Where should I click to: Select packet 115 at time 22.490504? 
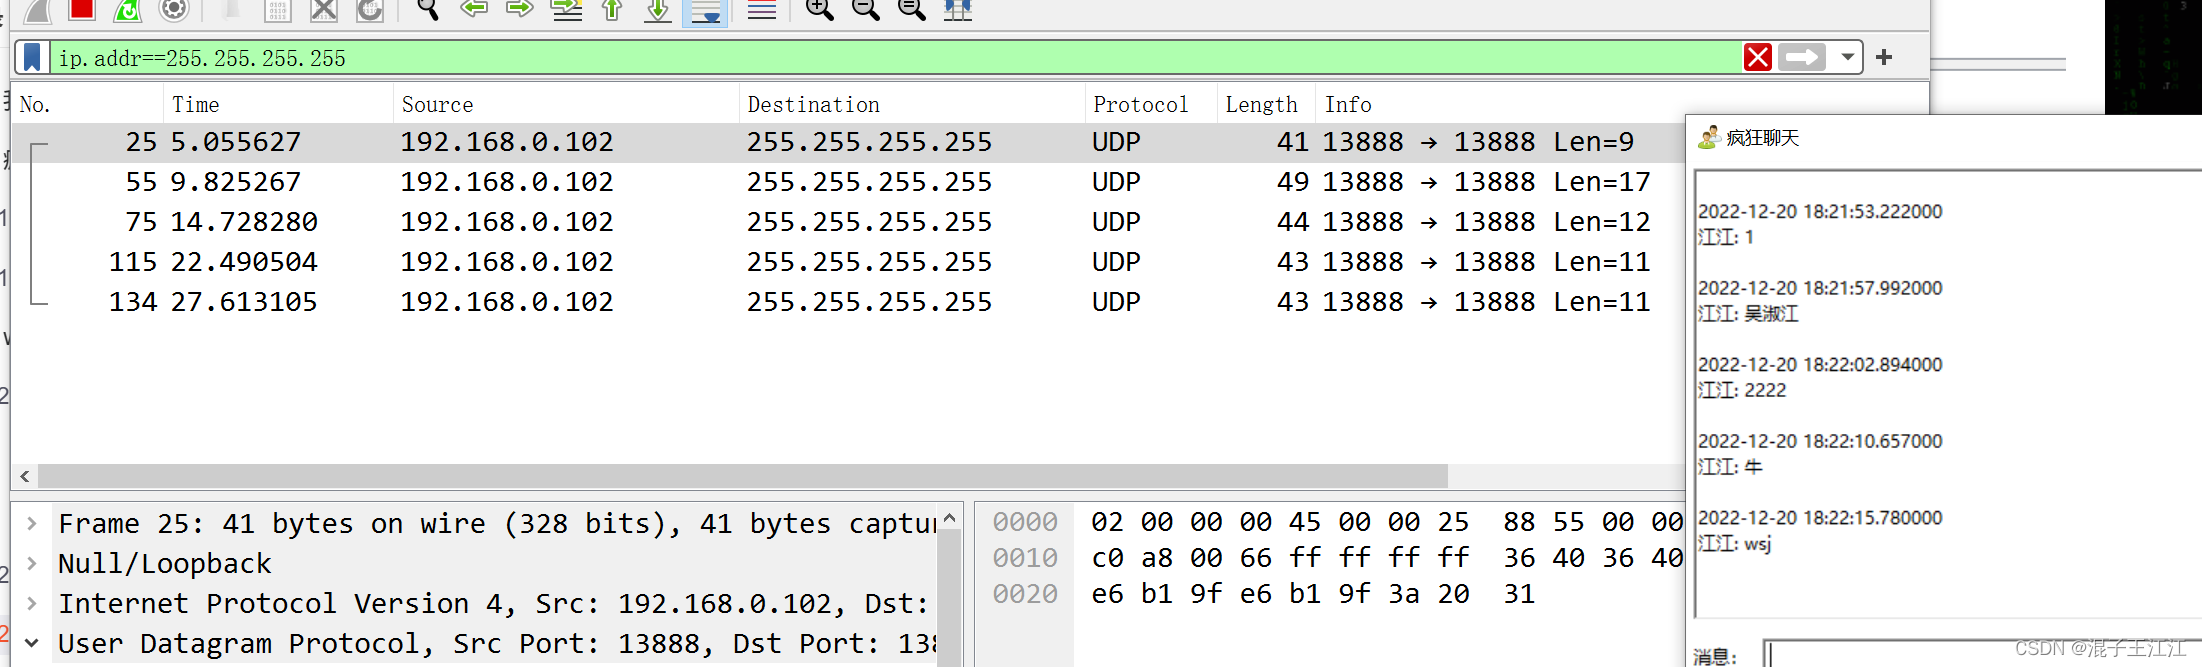(x=848, y=262)
